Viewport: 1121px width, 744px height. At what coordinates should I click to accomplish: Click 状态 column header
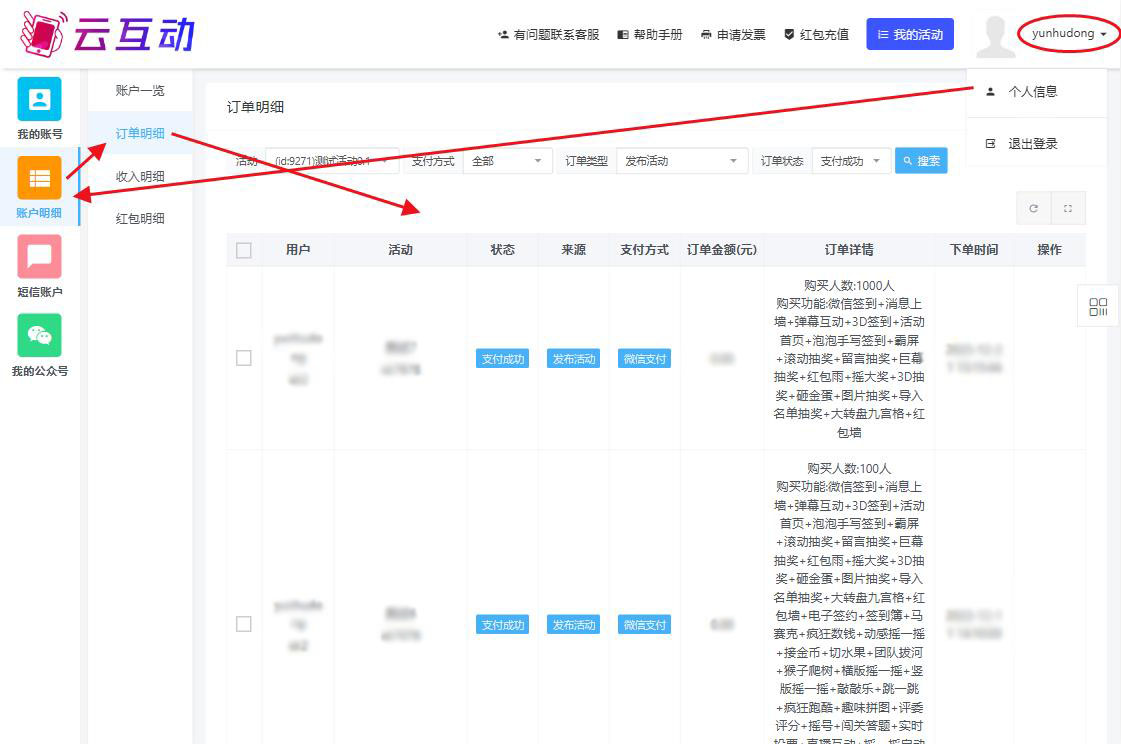point(503,249)
